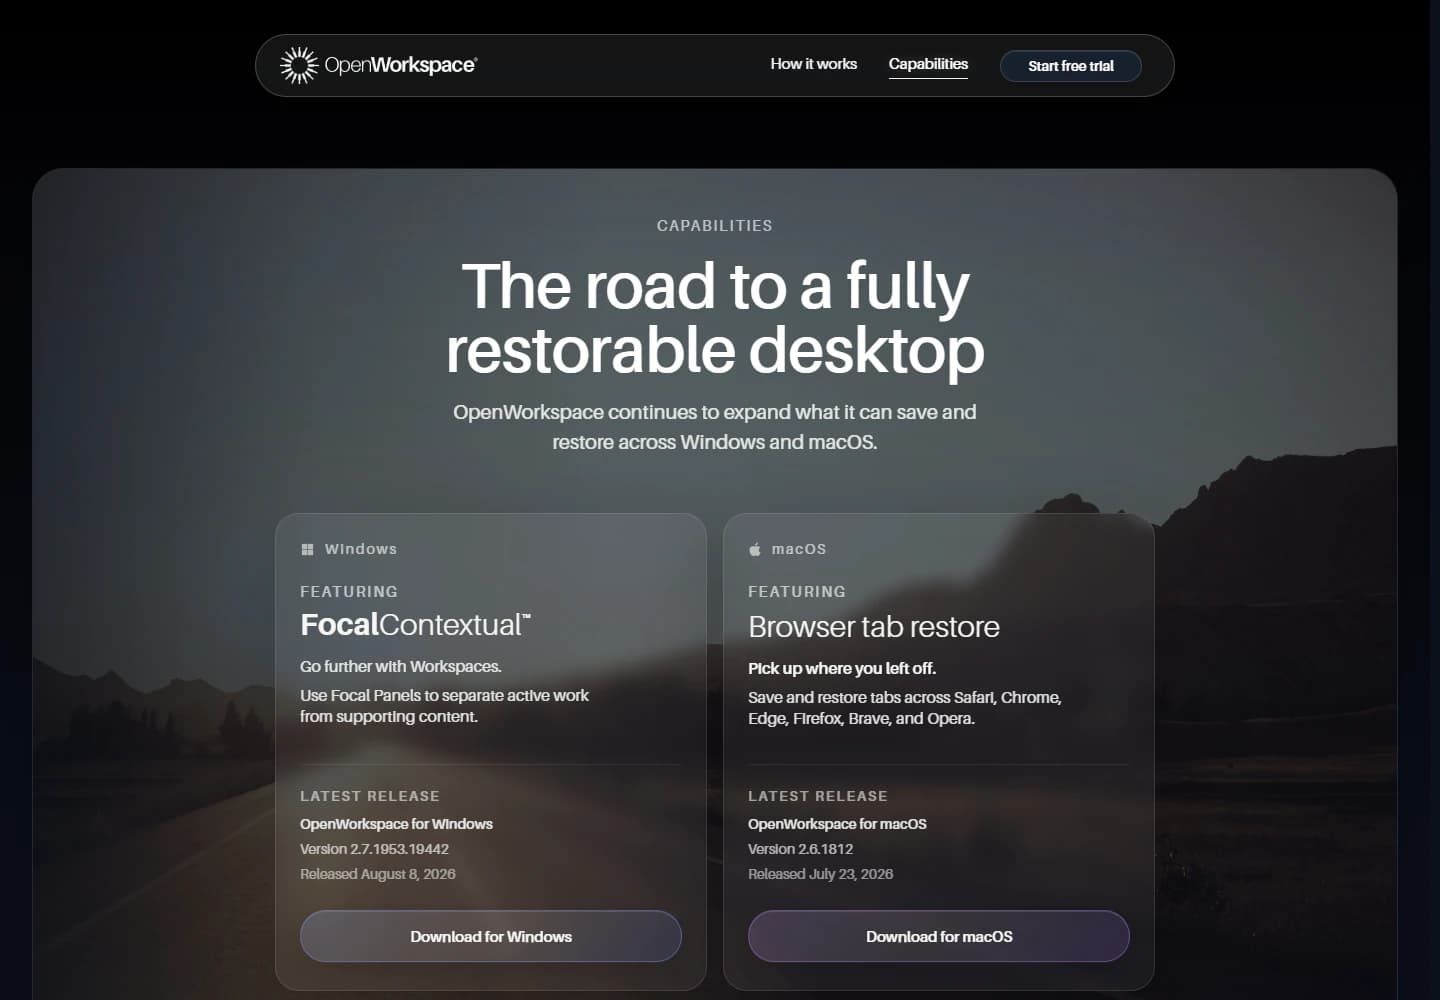Click 'Released August 8, 2026' text
The image size is (1440, 1000).
(378, 874)
